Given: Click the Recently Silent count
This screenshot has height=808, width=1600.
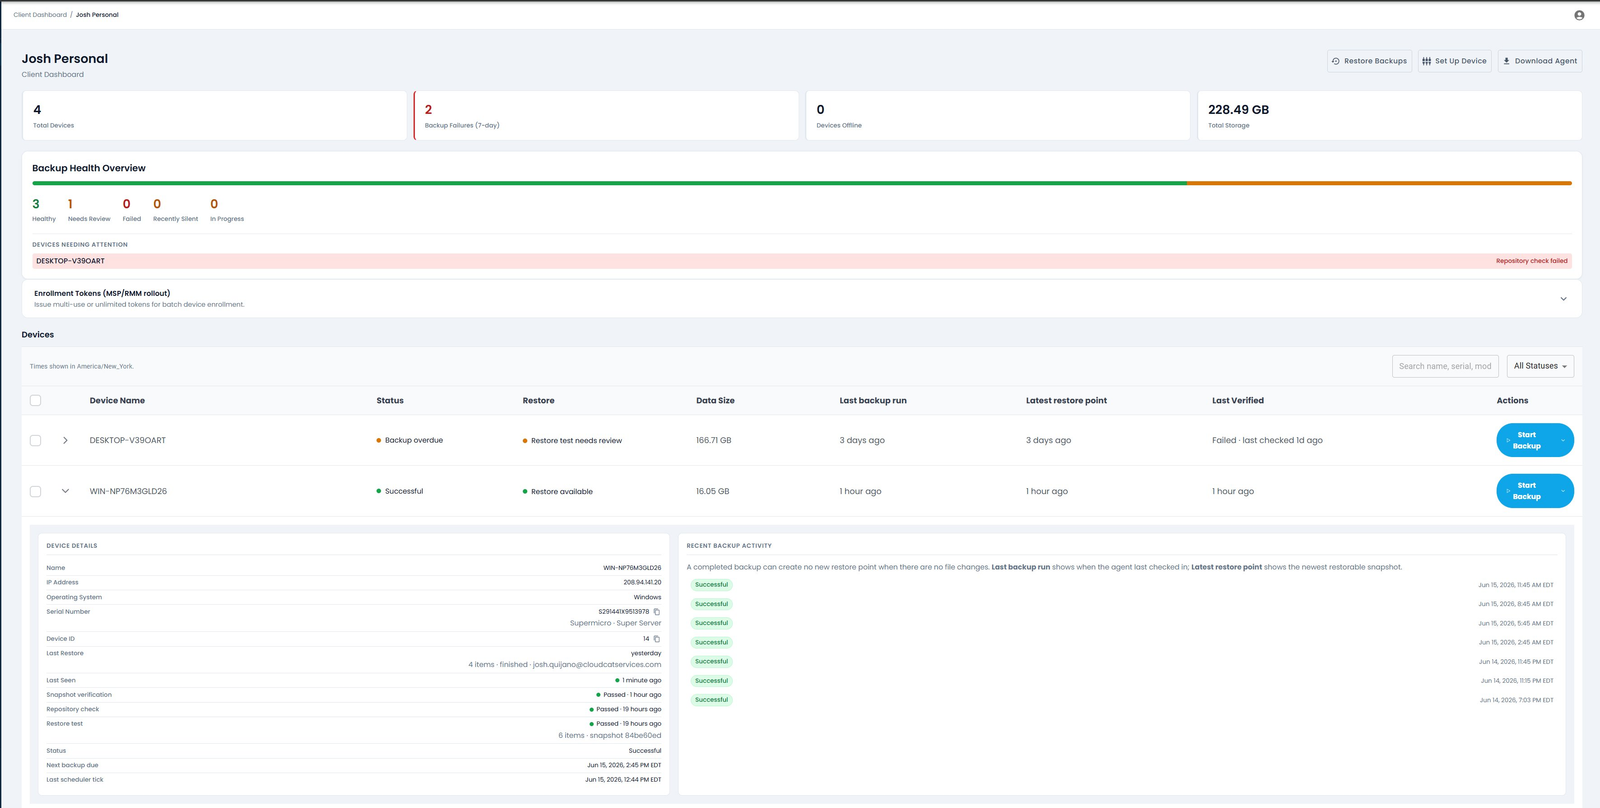Looking at the screenshot, I should coord(157,204).
